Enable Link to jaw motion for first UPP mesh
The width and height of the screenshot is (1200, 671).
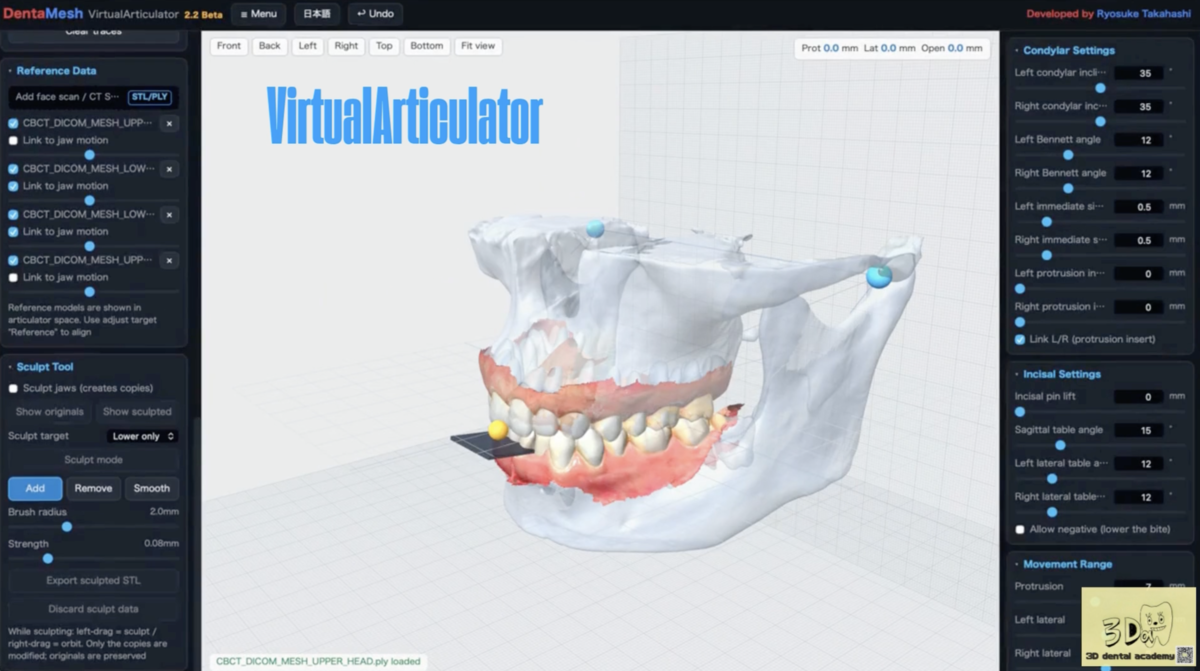point(13,141)
